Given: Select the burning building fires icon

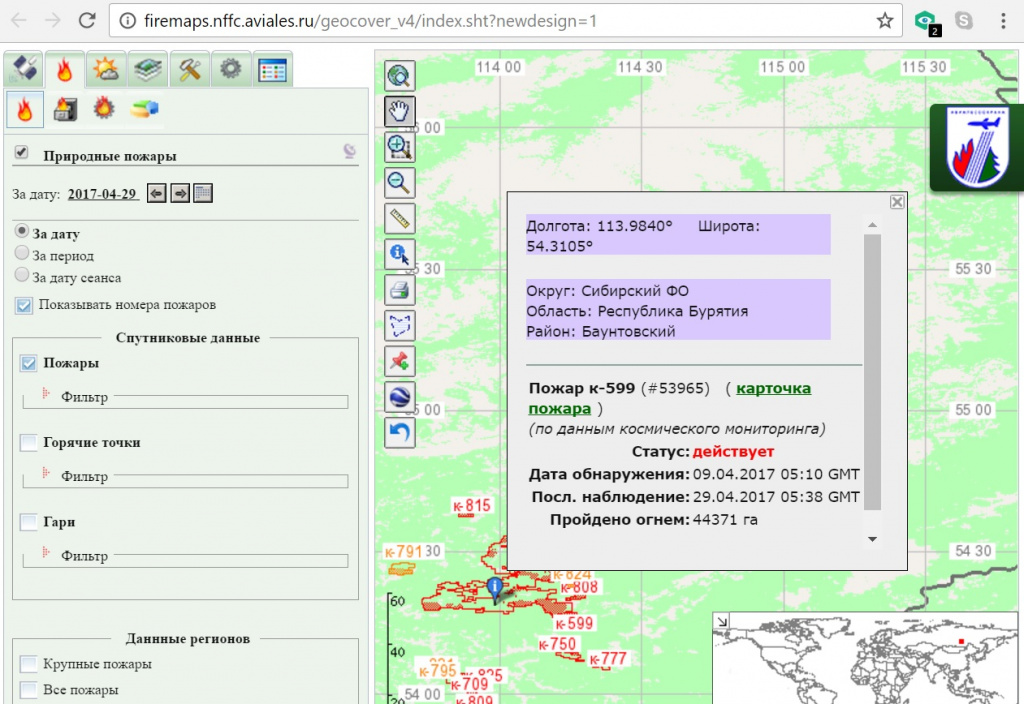Looking at the screenshot, I should pyautogui.click(x=65, y=109).
